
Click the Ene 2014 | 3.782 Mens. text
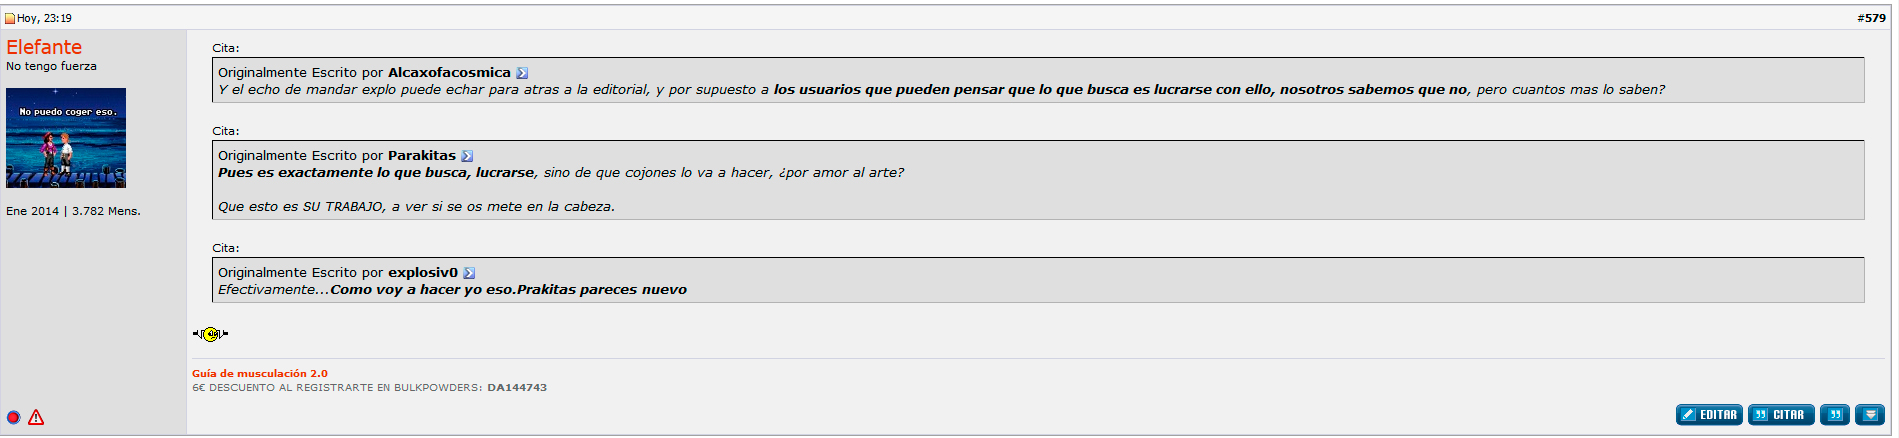(73, 211)
